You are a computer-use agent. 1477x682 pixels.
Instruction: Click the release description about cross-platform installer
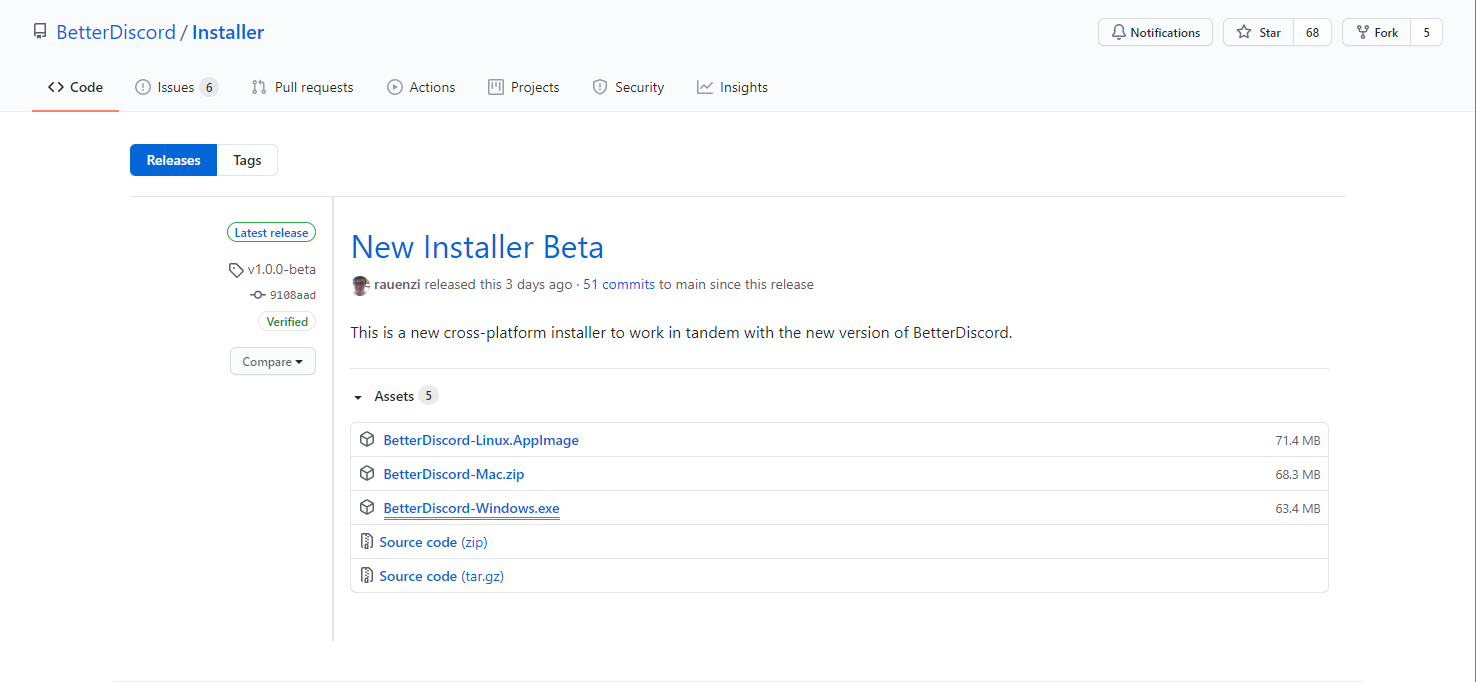(681, 332)
